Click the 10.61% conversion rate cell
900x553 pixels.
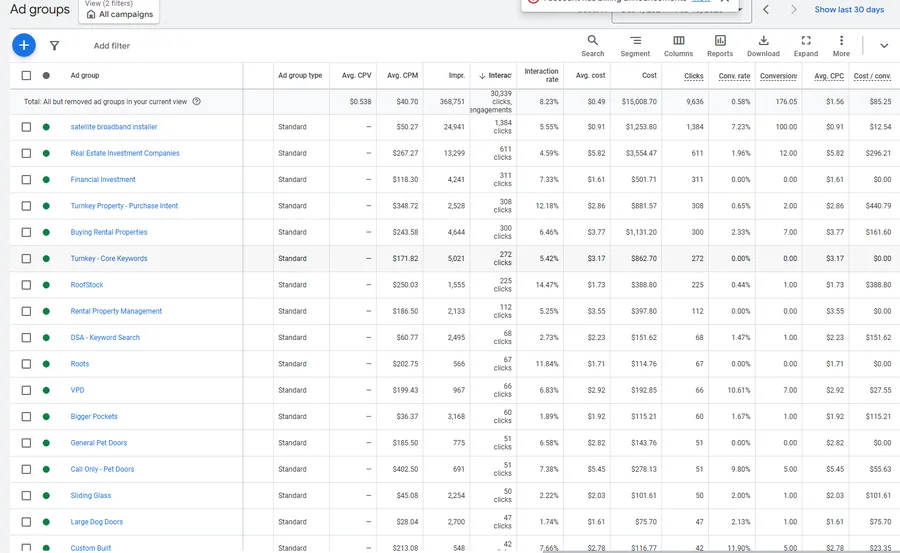pos(739,390)
